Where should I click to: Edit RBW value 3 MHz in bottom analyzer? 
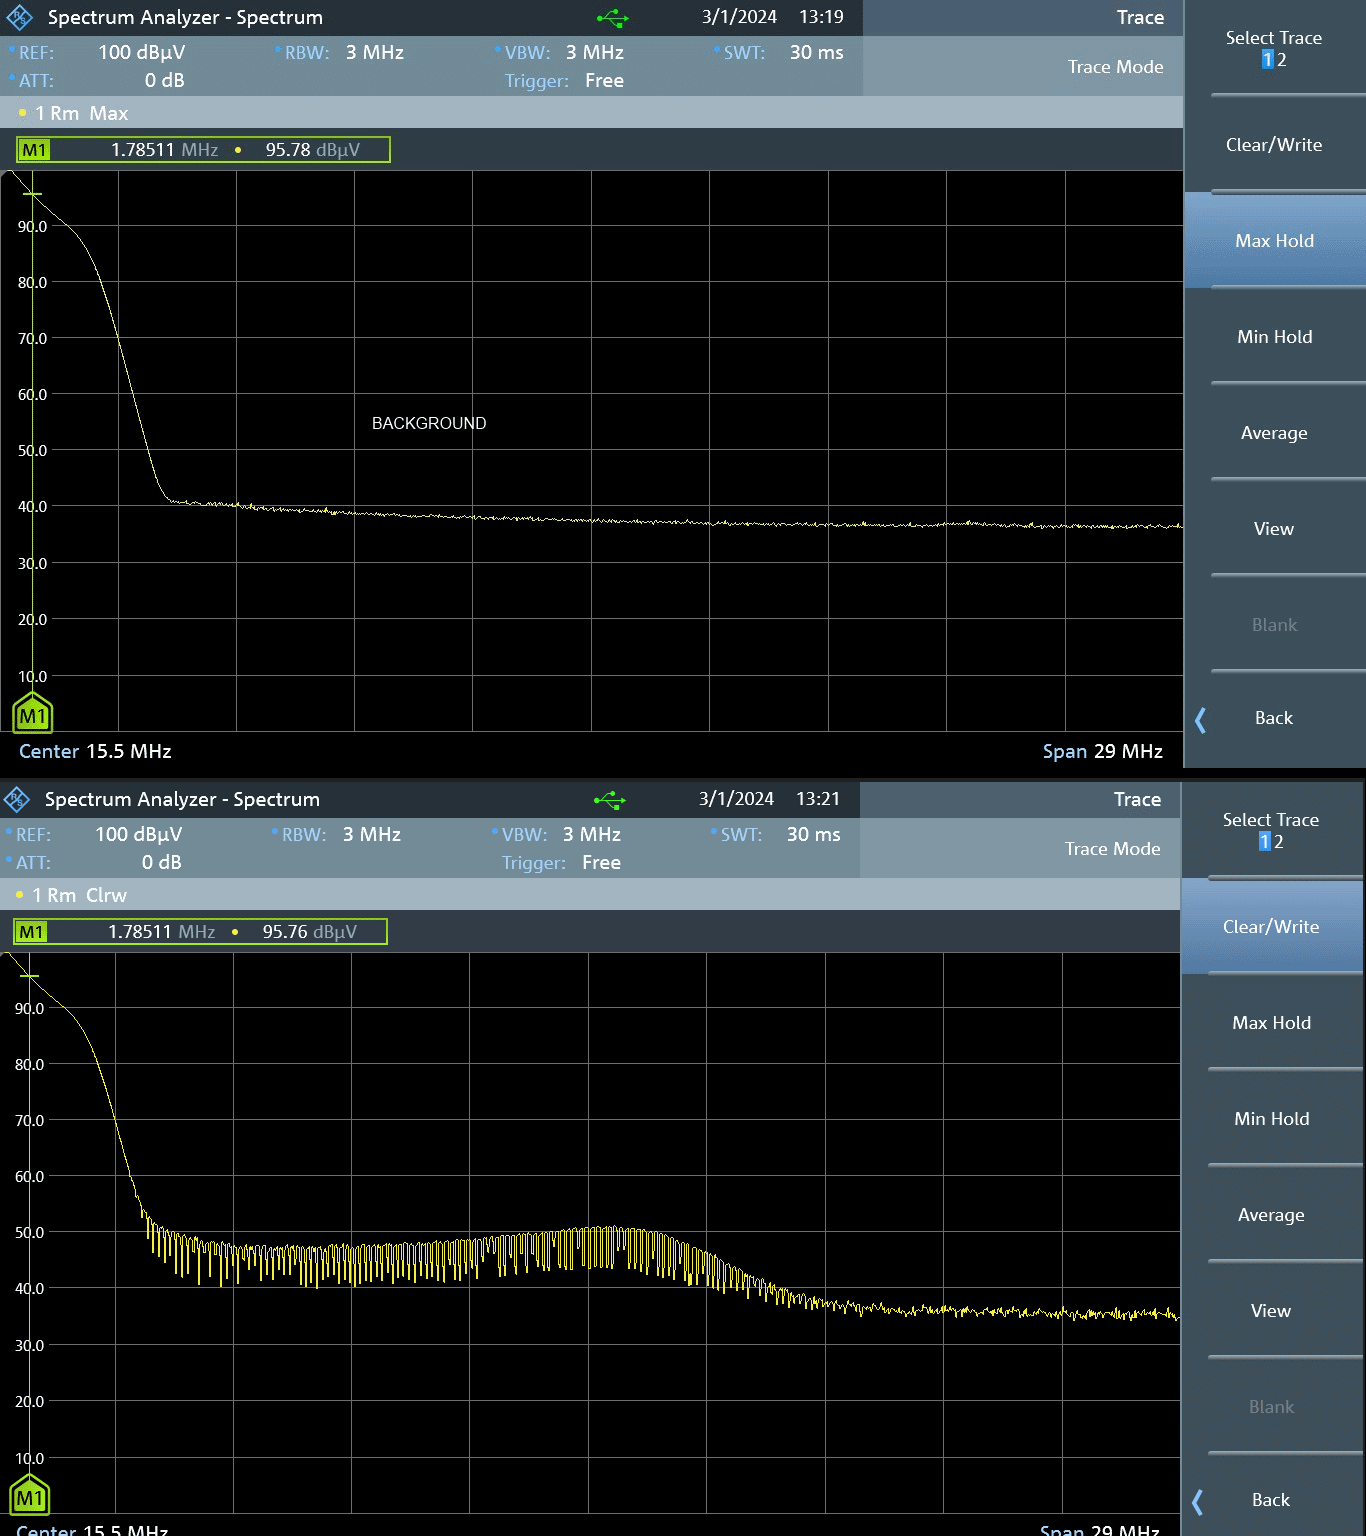pyautogui.click(x=372, y=835)
